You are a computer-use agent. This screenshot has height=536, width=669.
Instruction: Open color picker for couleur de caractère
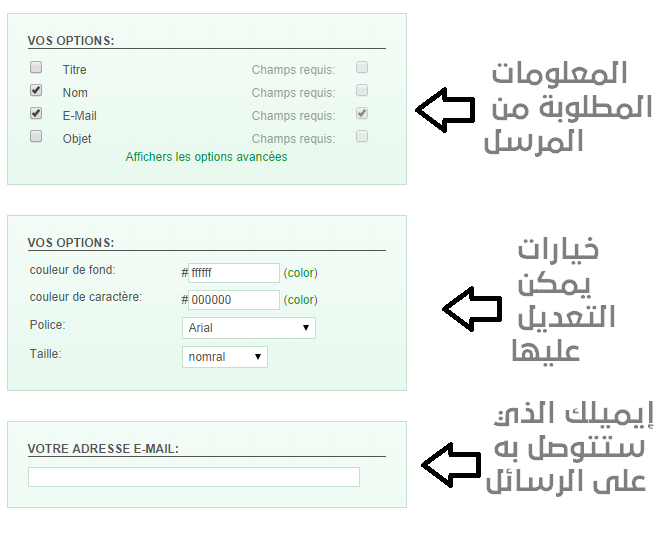(301, 300)
